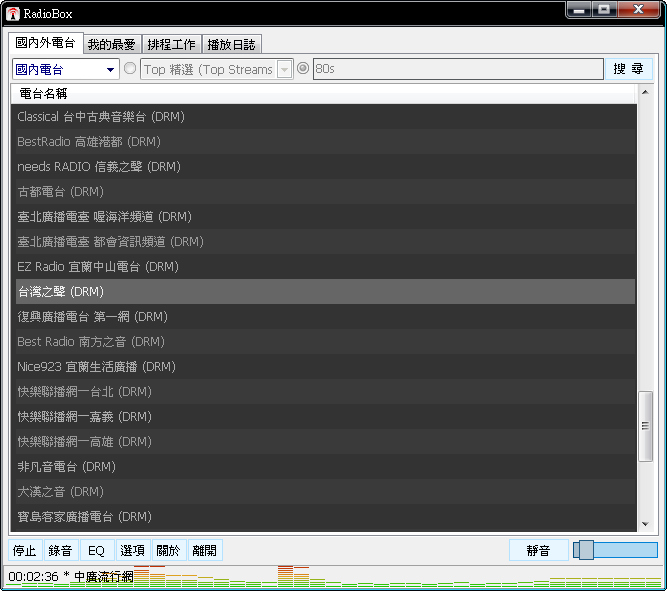Click the scrollbar up arrow

click(645, 92)
